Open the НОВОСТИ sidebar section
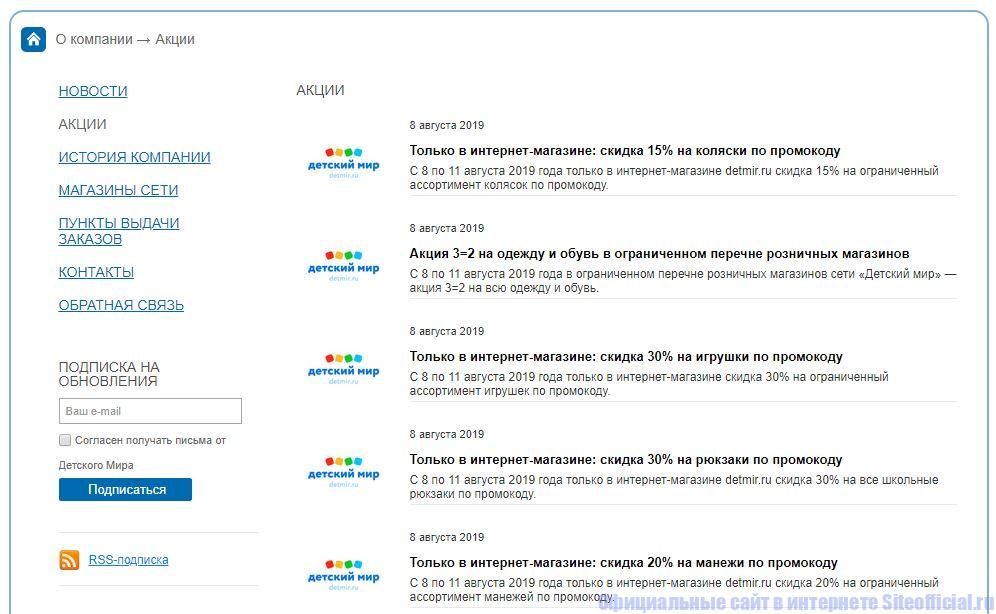This screenshot has width=996, height=614. (x=93, y=91)
